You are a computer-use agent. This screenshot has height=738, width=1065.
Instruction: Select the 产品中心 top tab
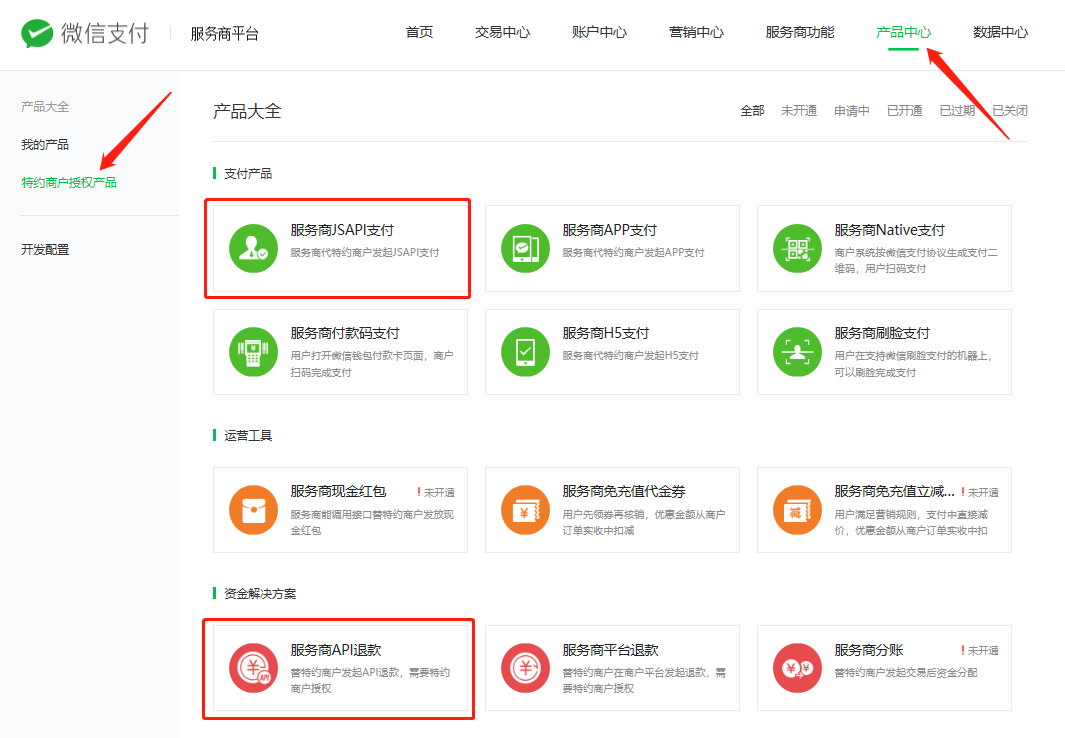903,32
